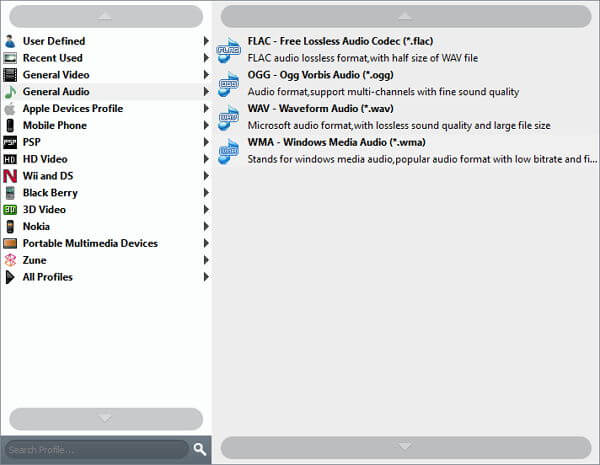Screen dimensions: 600x465
Task: Choose WMA - Windows Media Audio format
Action: [406, 151]
